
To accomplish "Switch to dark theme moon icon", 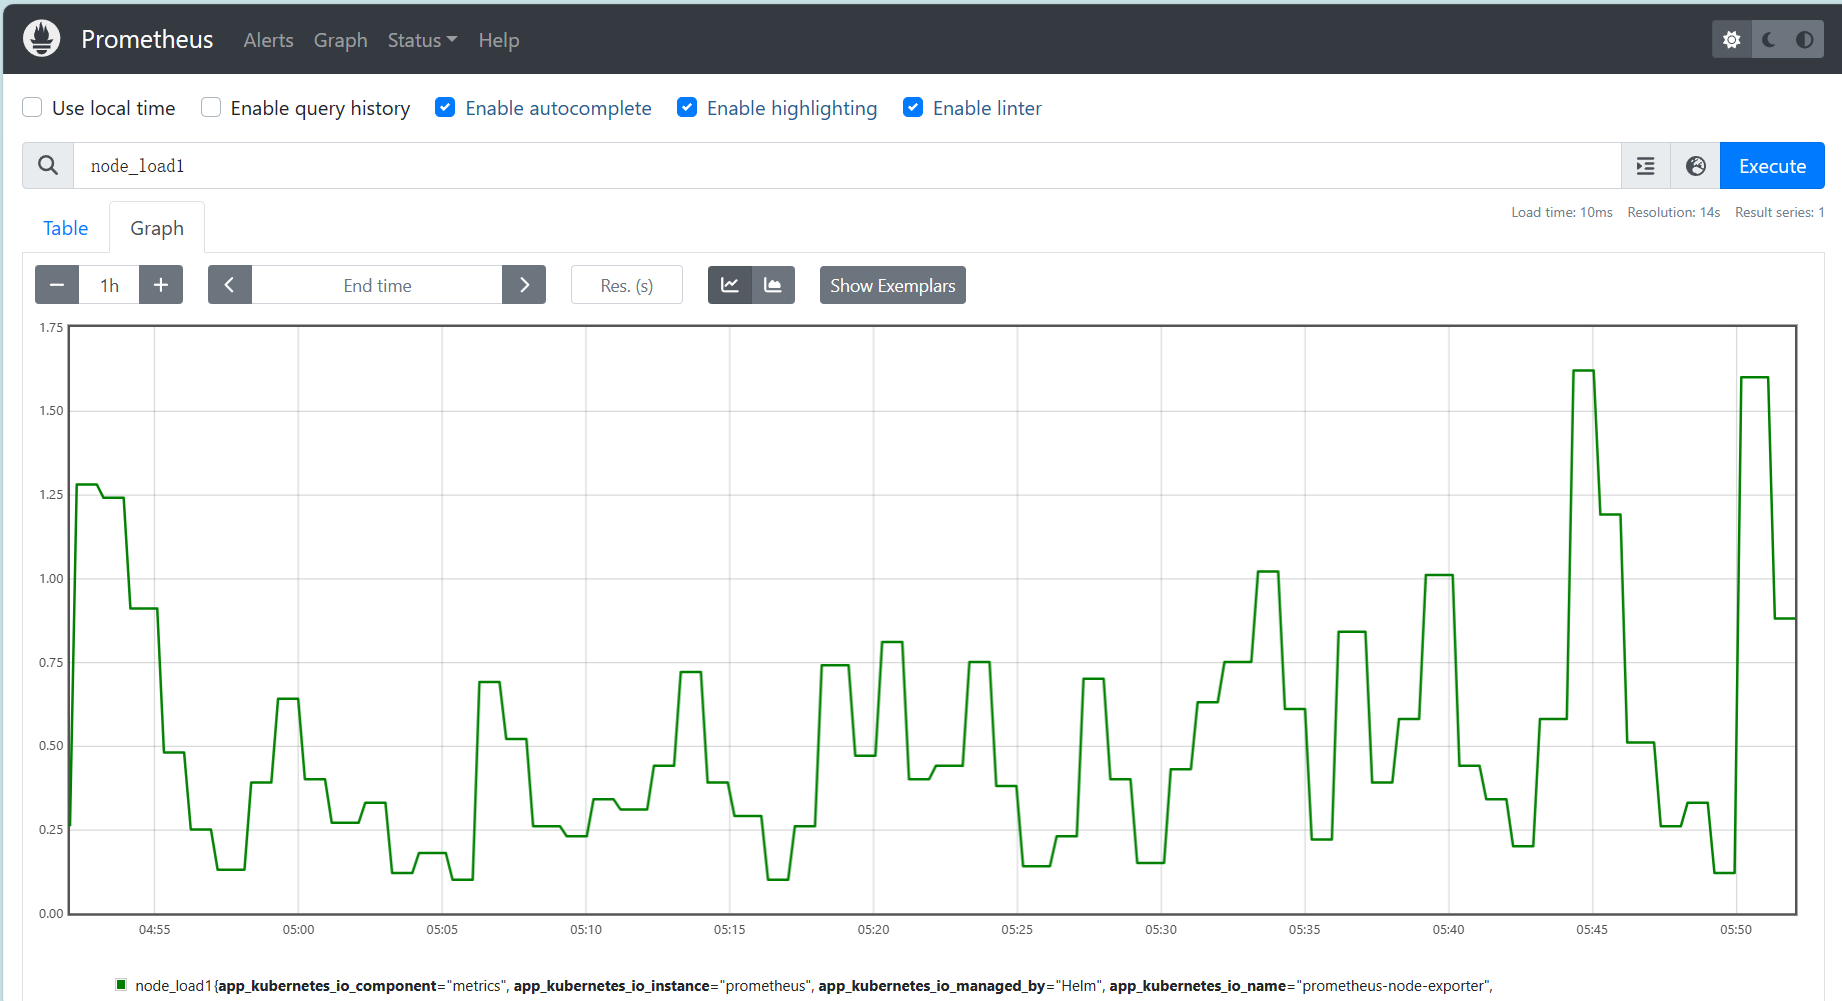I will click(1768, 40).
